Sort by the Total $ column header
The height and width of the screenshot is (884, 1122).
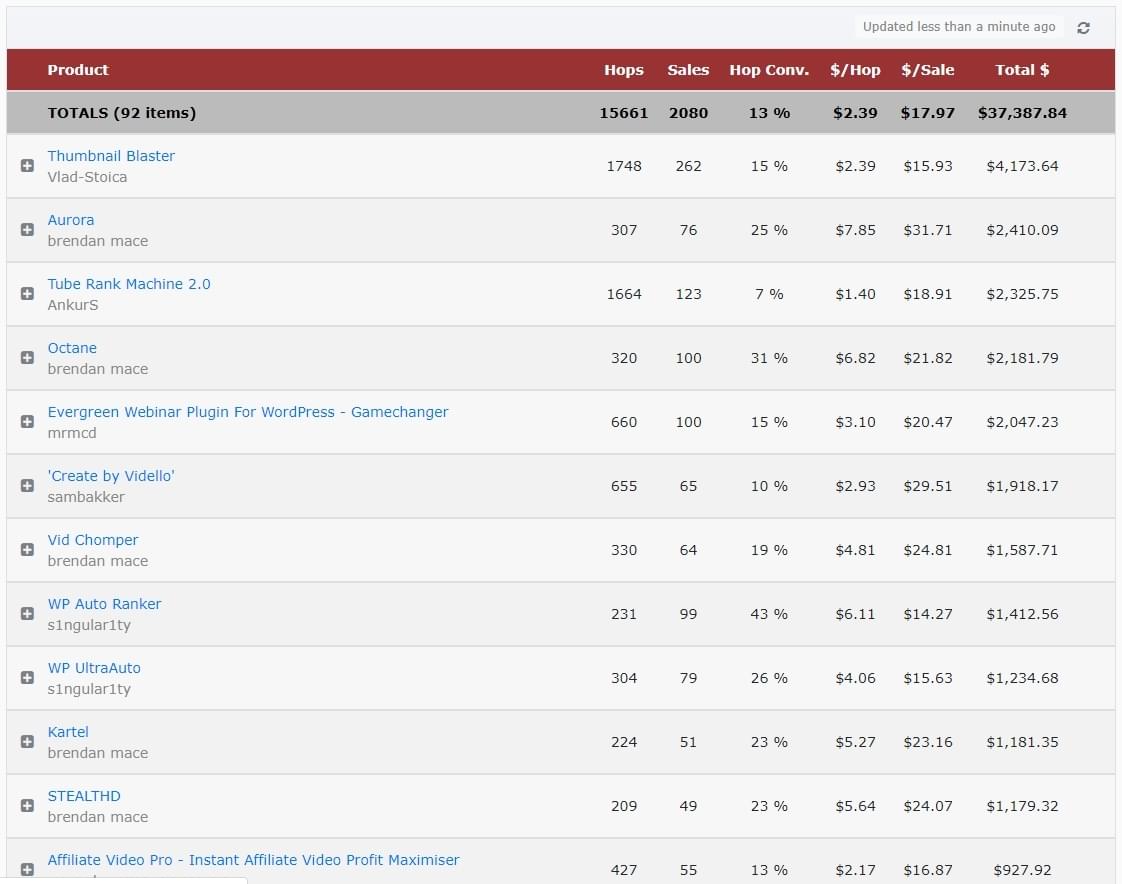(x=1023, y=70)
